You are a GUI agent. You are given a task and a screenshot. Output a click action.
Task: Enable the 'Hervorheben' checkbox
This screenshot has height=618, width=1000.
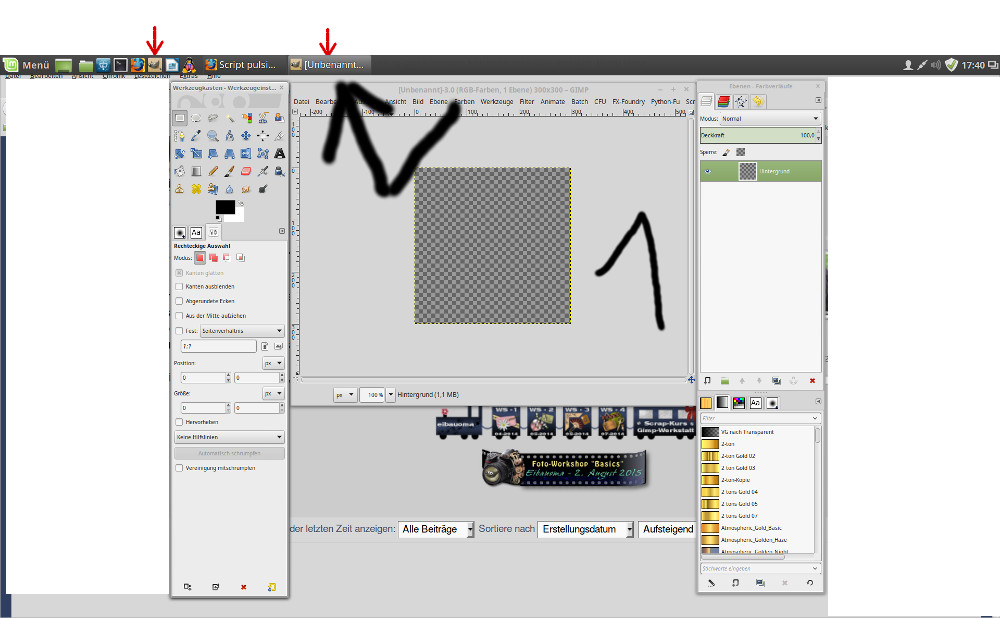point(179,422)
